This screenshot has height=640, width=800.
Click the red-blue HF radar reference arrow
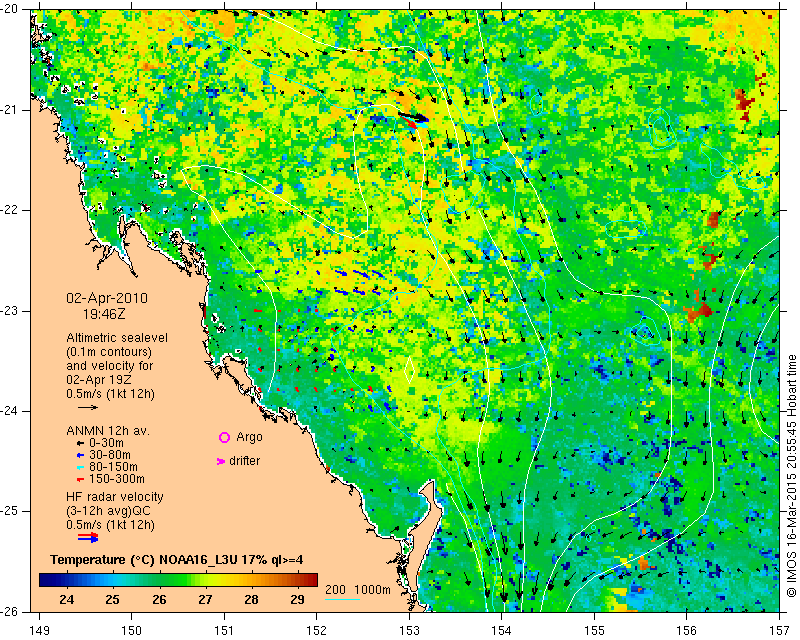(x=88, y=537)
